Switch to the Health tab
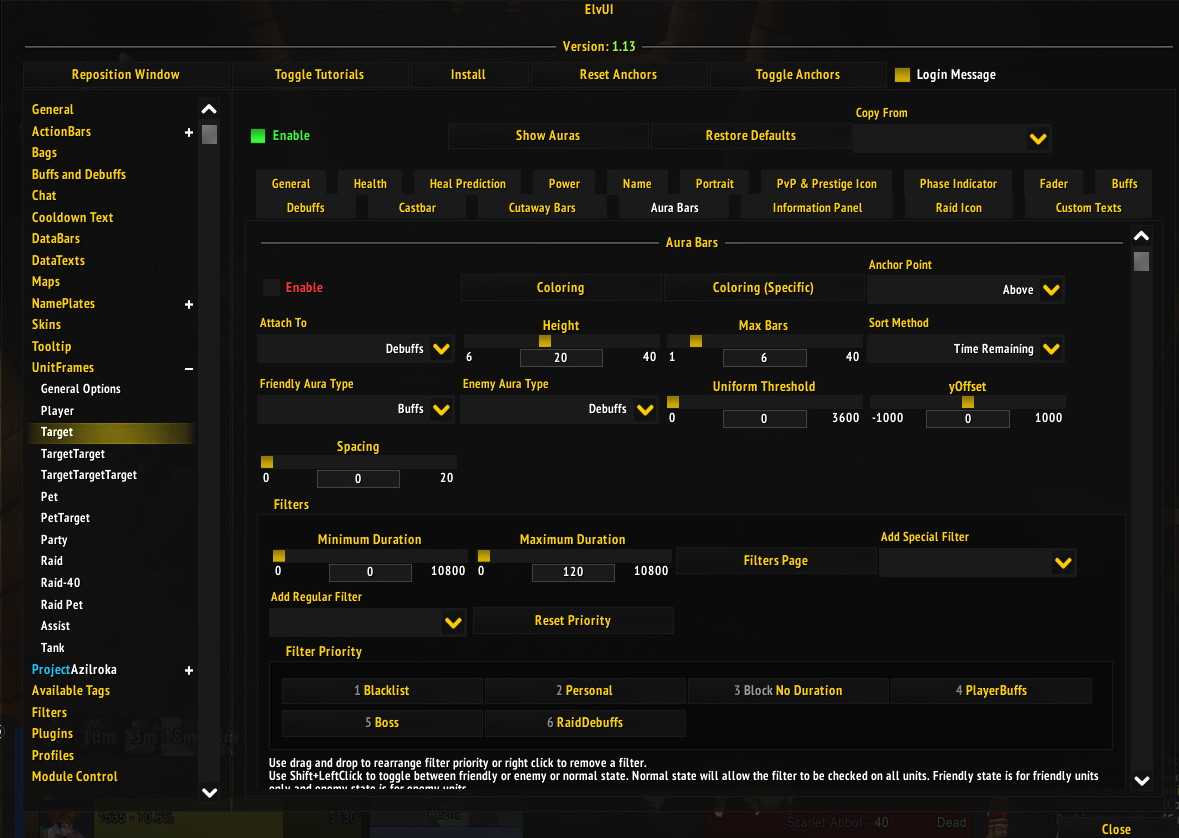 (x=370, y=184)
